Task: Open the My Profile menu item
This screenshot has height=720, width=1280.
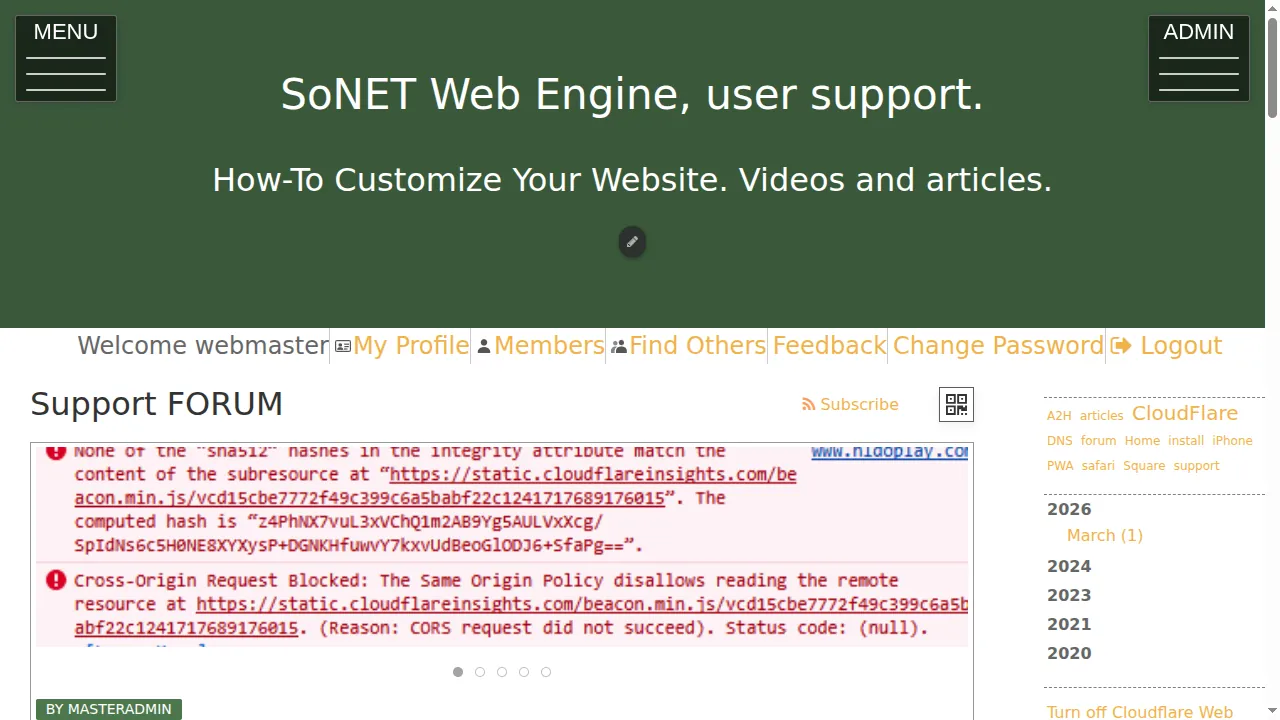Action: 411,346
